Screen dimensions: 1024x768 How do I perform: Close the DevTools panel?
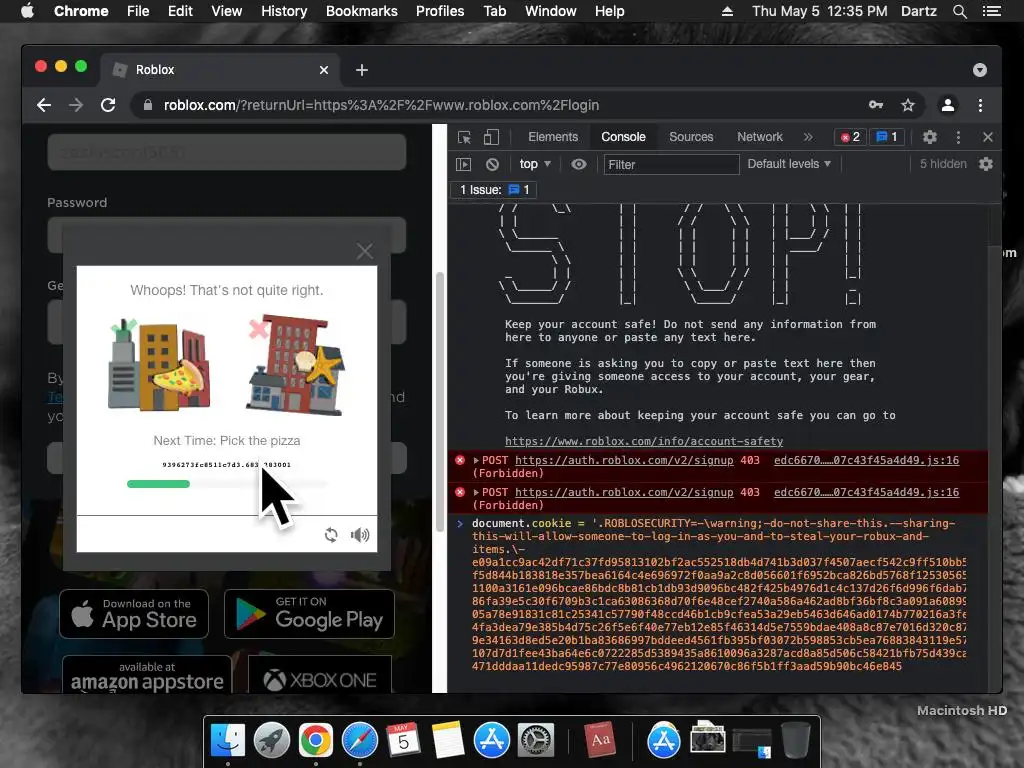pos(987,137)
